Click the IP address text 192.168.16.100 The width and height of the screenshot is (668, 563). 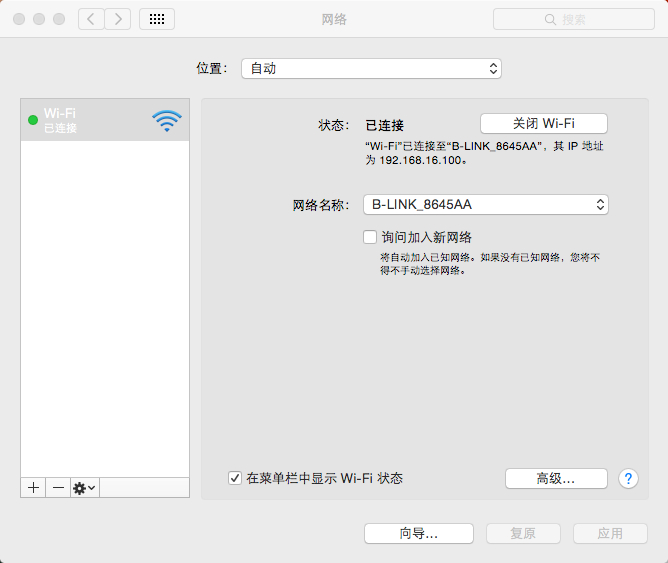point(420,160)
